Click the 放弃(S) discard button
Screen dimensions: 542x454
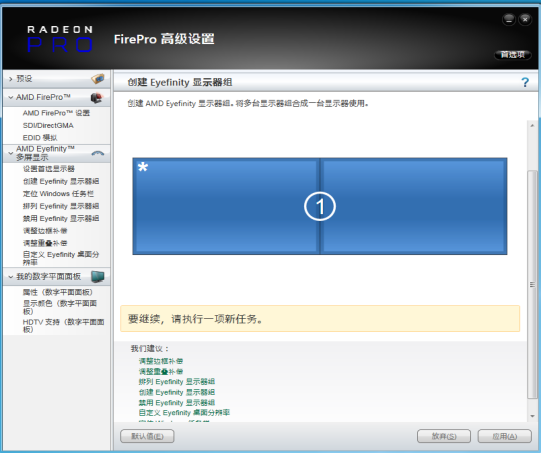coord(444,436)
